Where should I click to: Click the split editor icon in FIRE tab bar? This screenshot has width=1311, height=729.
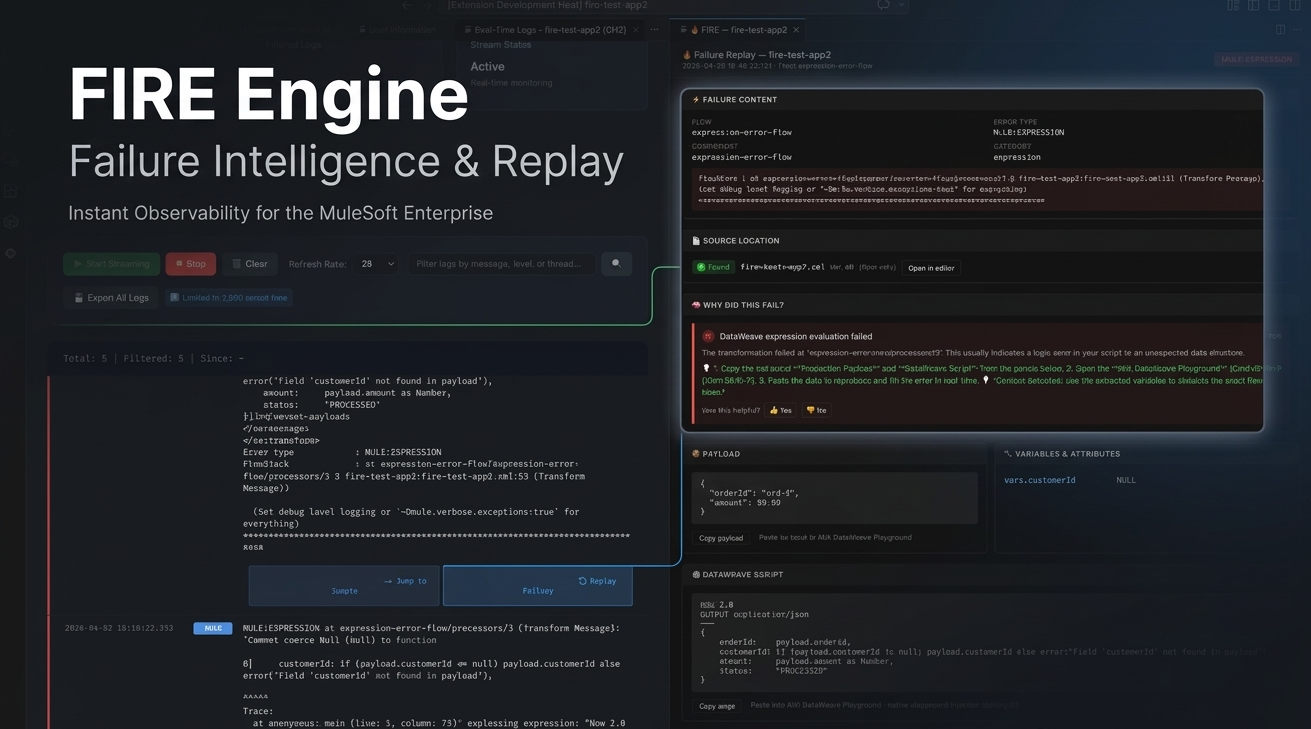pyautogui.click(x=1280, y=30)
